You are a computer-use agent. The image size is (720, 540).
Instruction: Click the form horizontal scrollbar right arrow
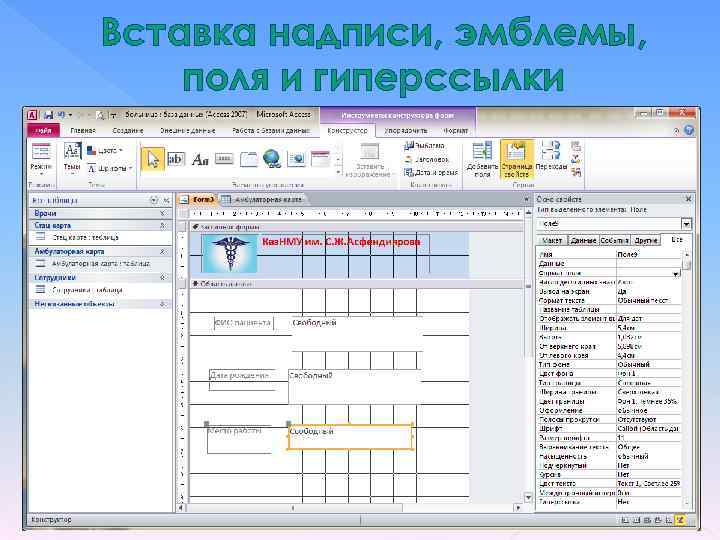518,508
